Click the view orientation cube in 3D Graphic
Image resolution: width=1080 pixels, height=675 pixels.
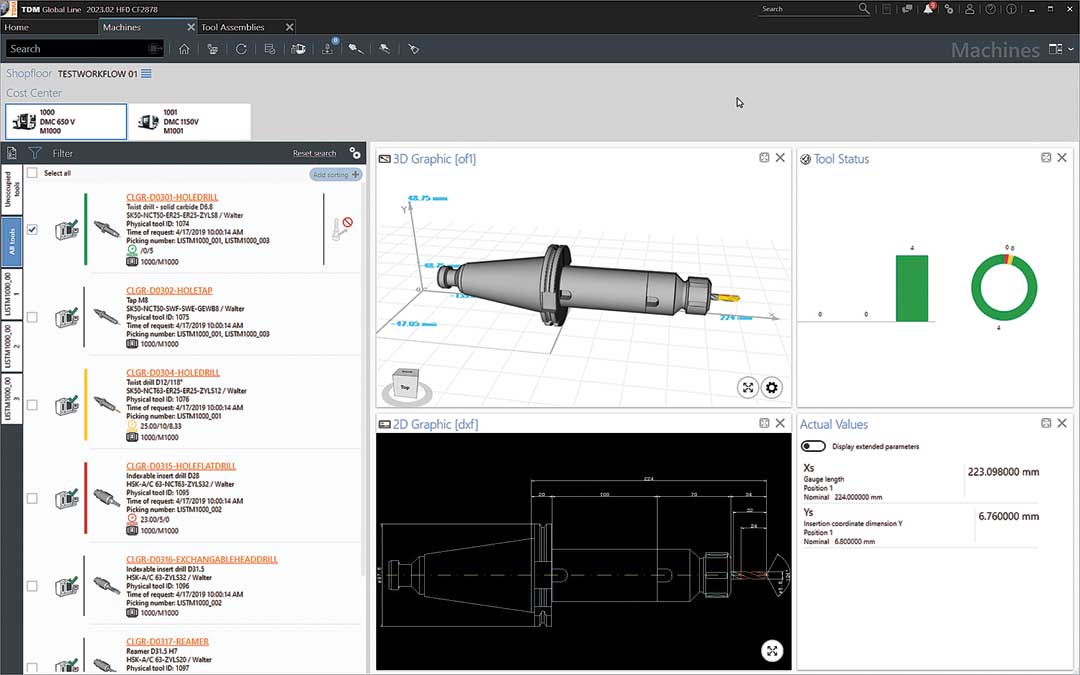point(405,384)
